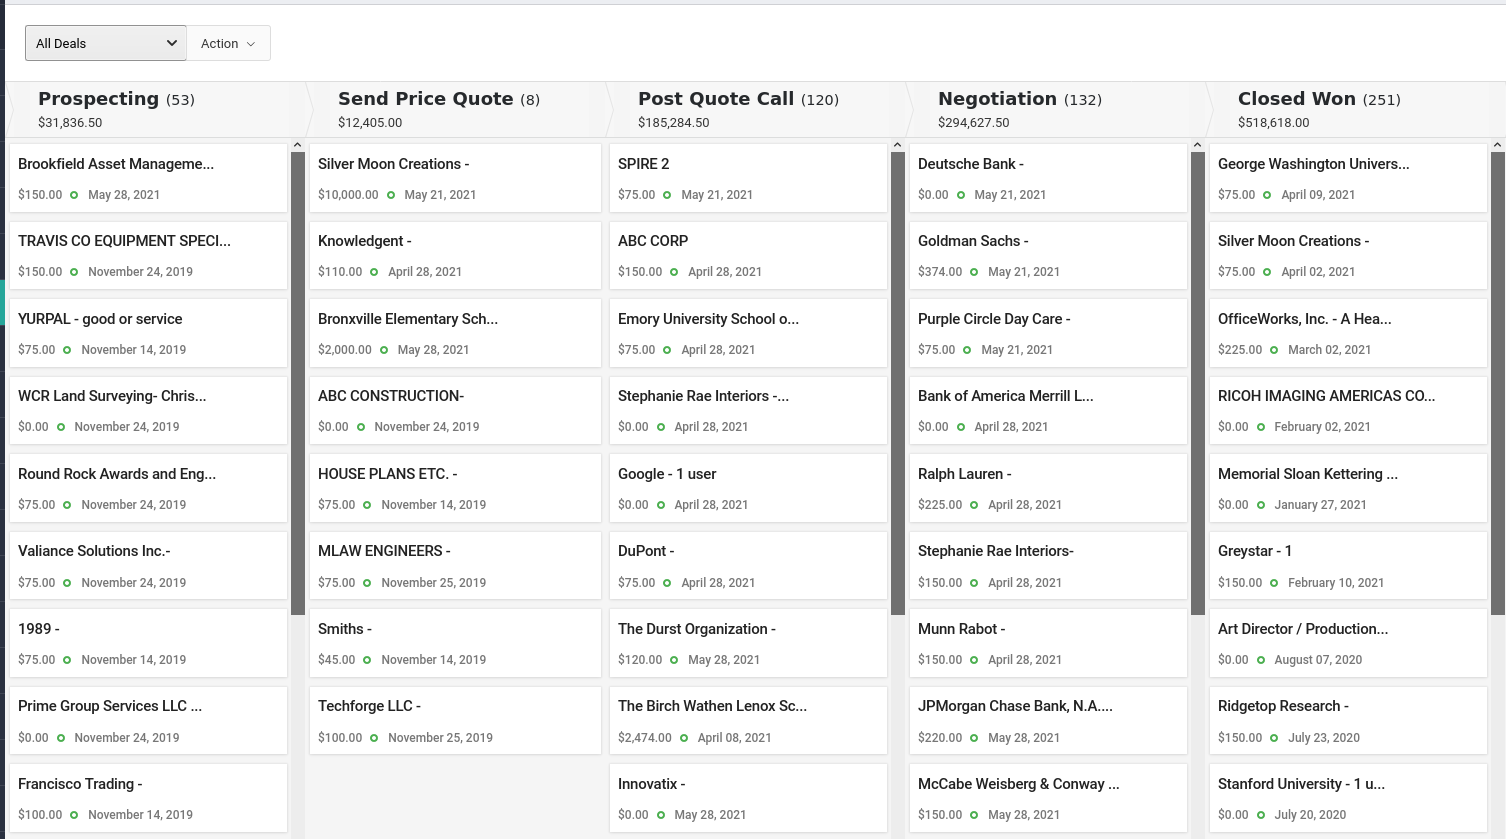This screenshot has width=1506, height=839.
Task: Open the Round Rock Awards deal
Action: [148, 488]
